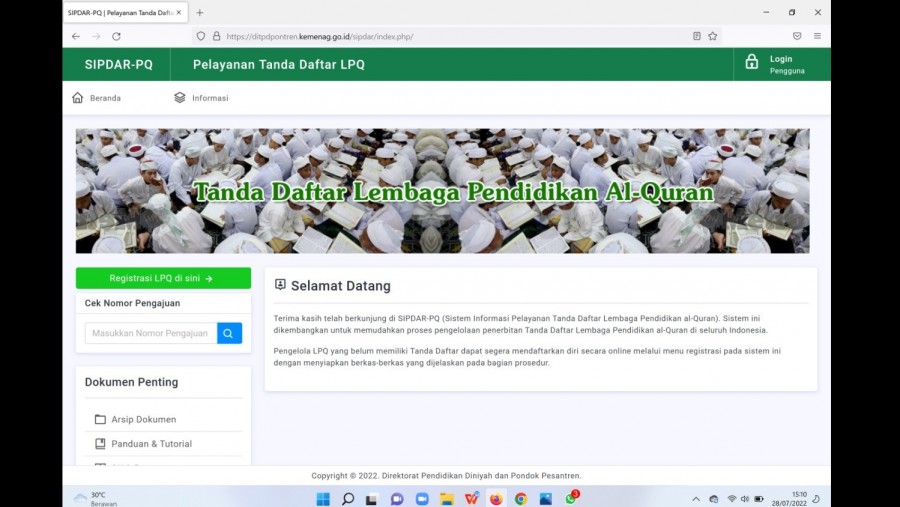900x507 pixels.
Task: Open Arsip Dokumen link
Action: [143, 419]
